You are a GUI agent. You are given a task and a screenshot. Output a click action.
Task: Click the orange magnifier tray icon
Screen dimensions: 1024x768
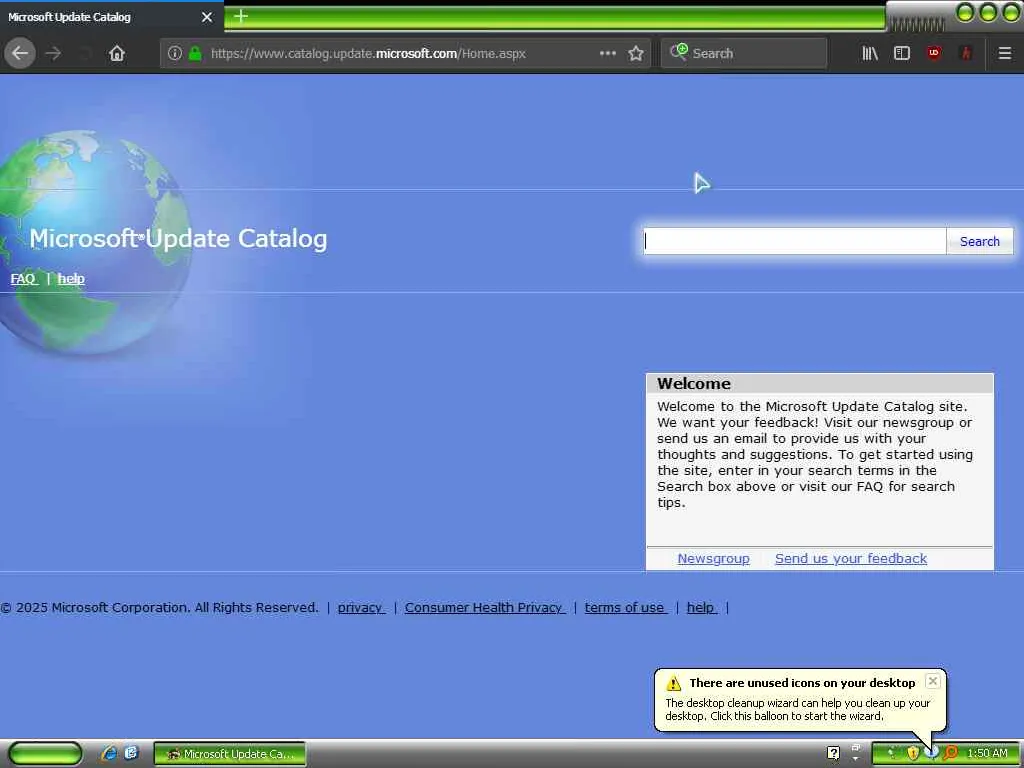(950, 753)
